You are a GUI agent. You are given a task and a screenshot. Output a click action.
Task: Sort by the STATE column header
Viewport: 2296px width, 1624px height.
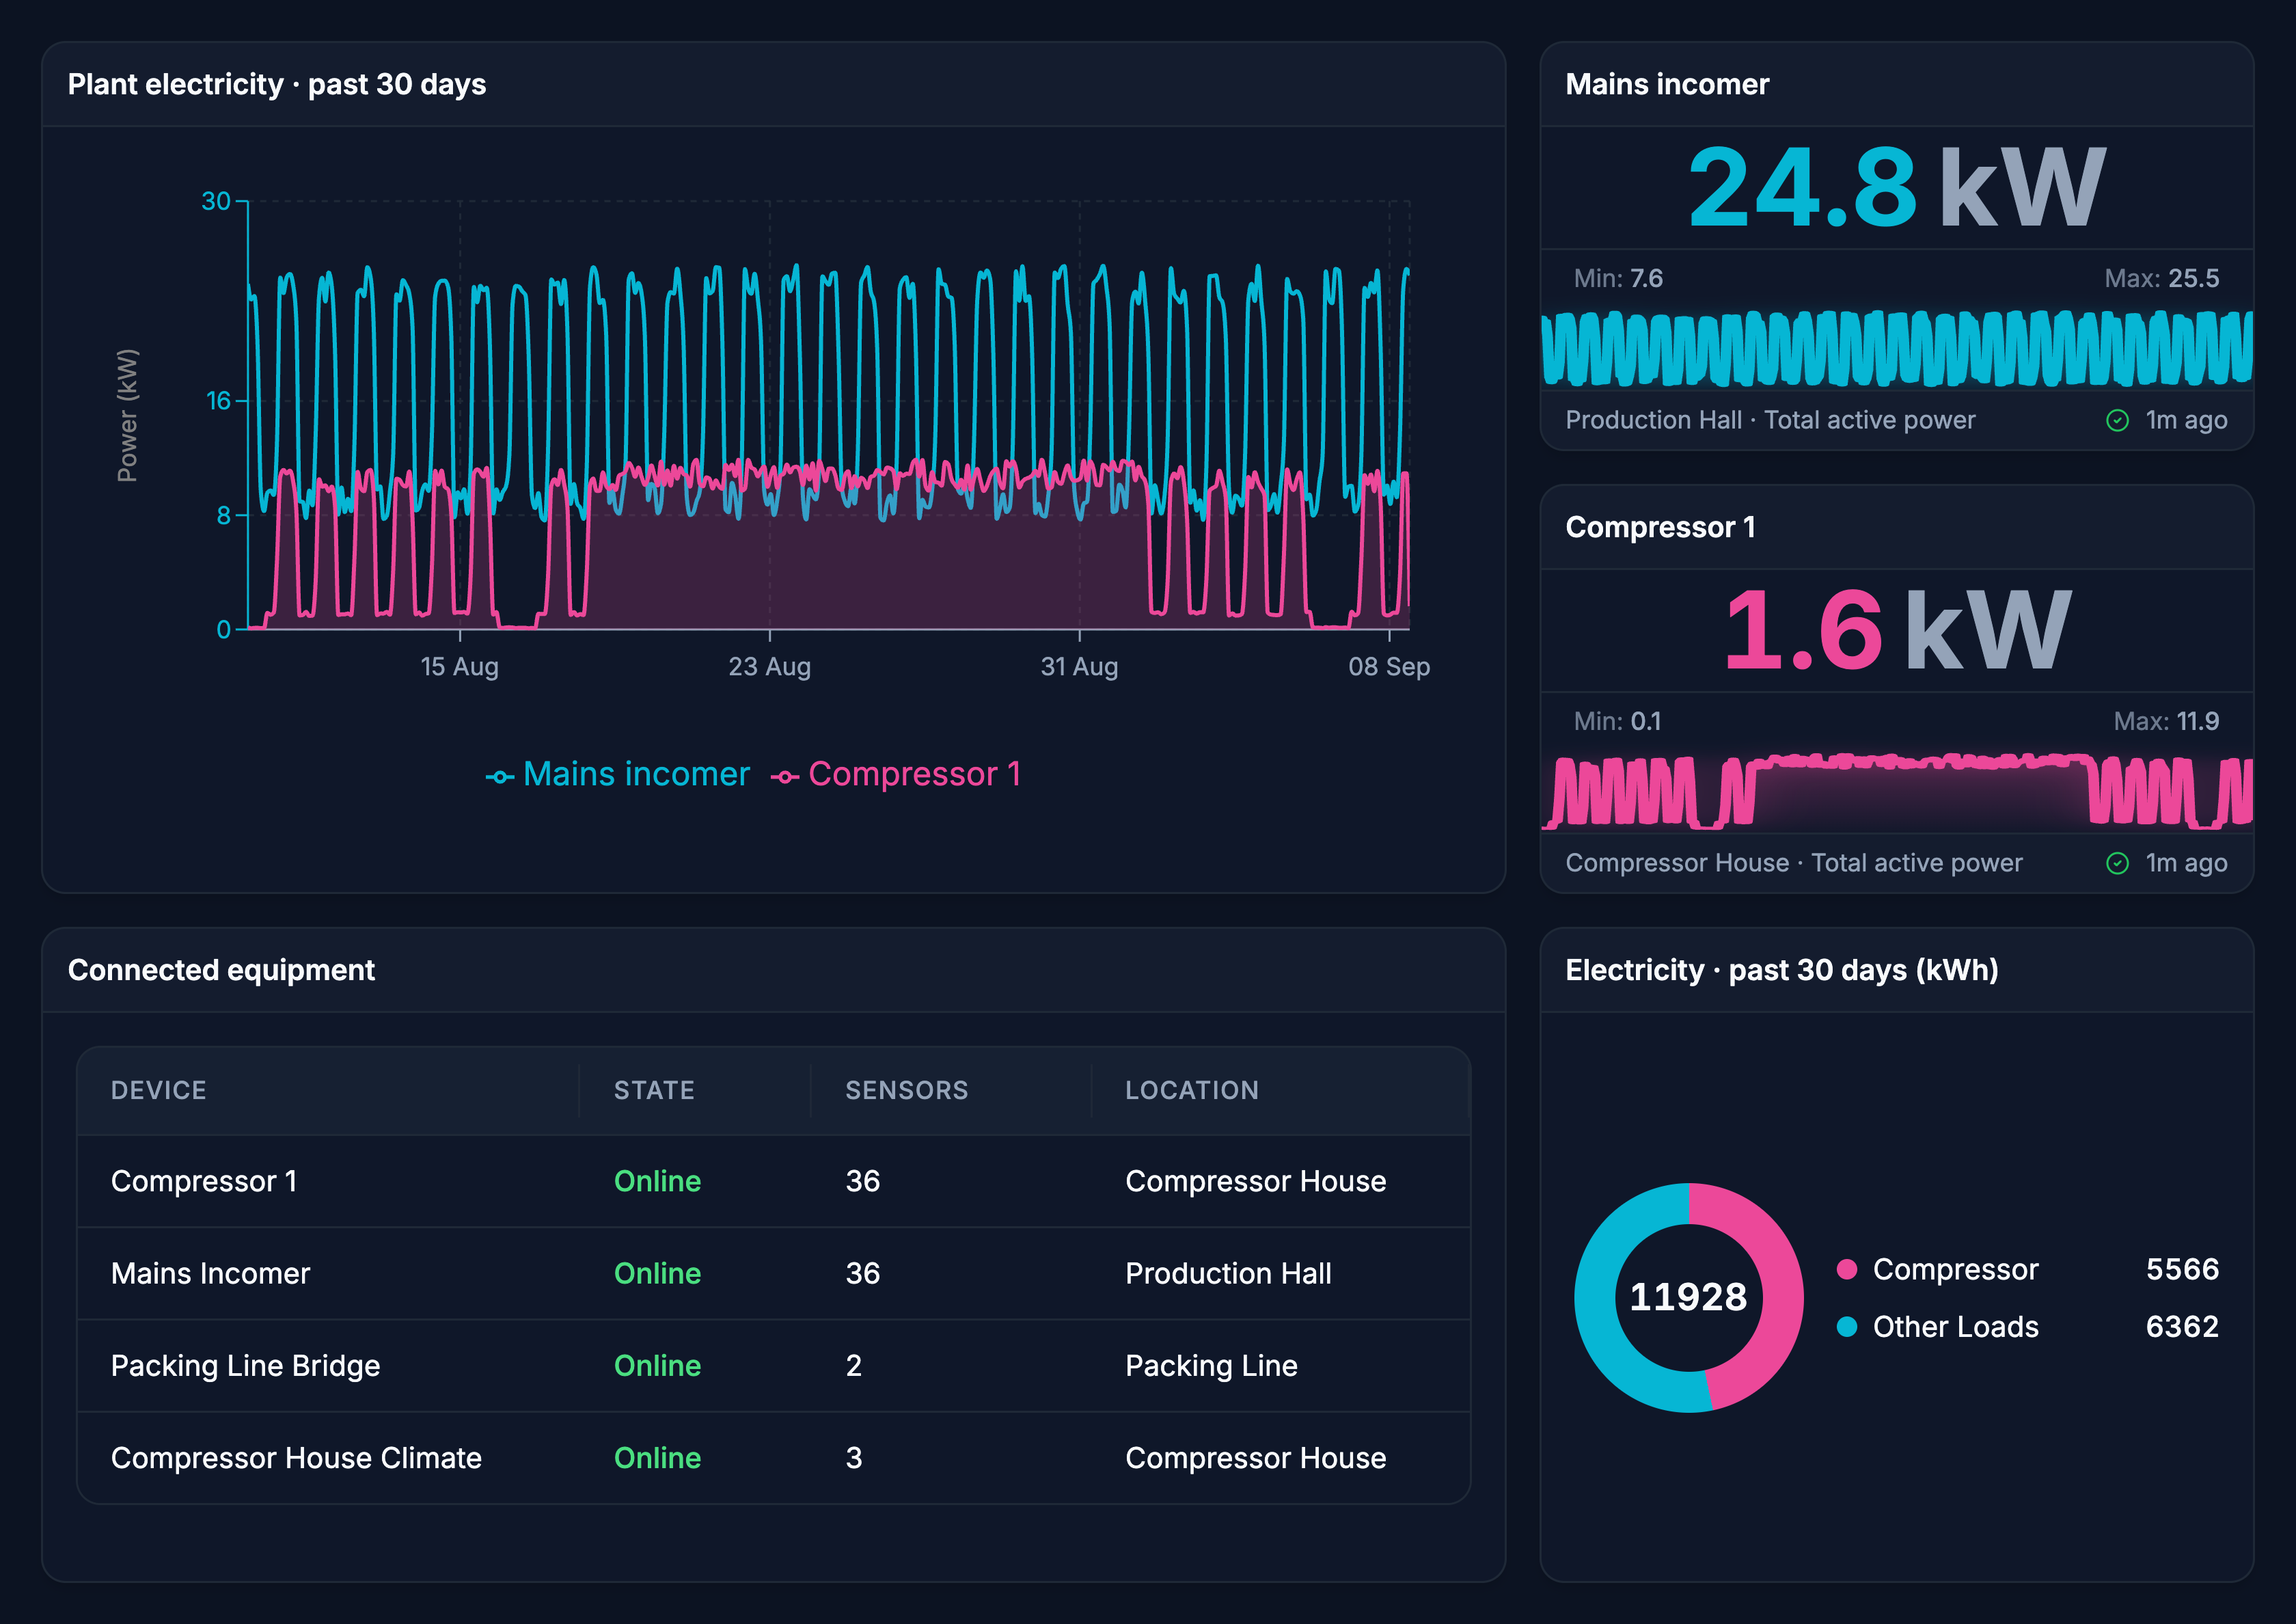click(x=654, y=1090)
